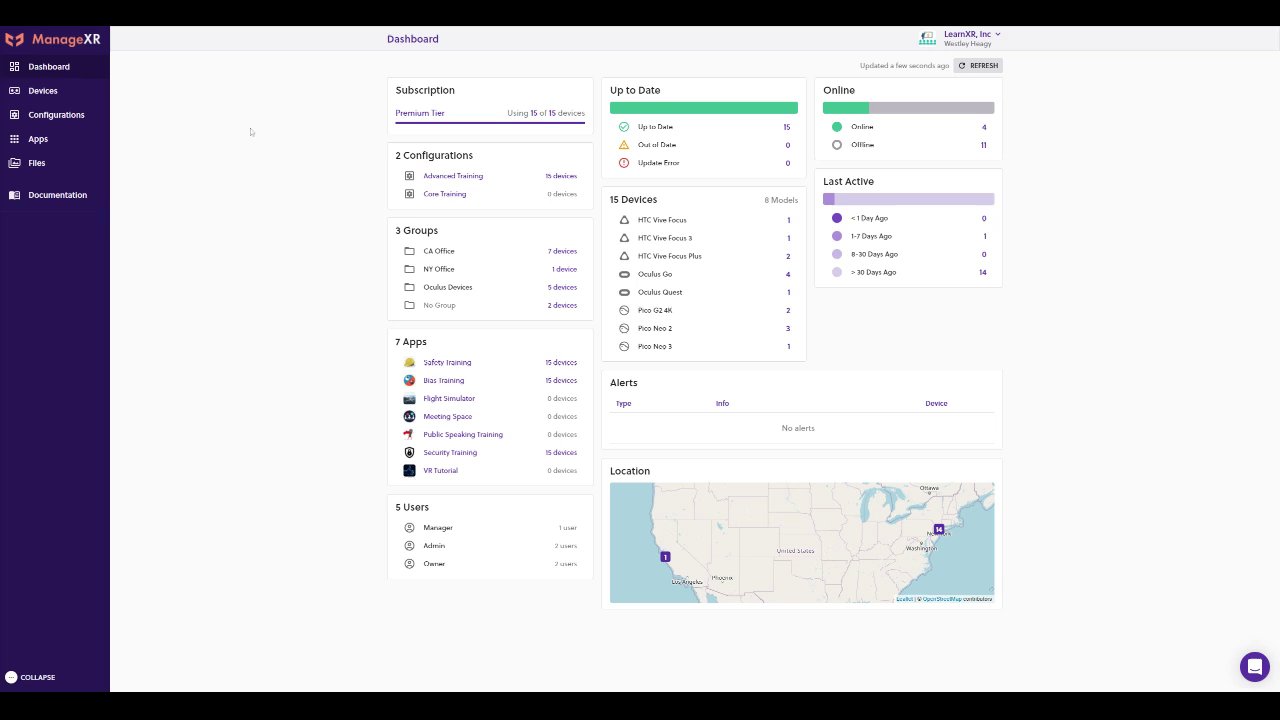Click the Advanced Training configuration icon

(x=409, y=176)
